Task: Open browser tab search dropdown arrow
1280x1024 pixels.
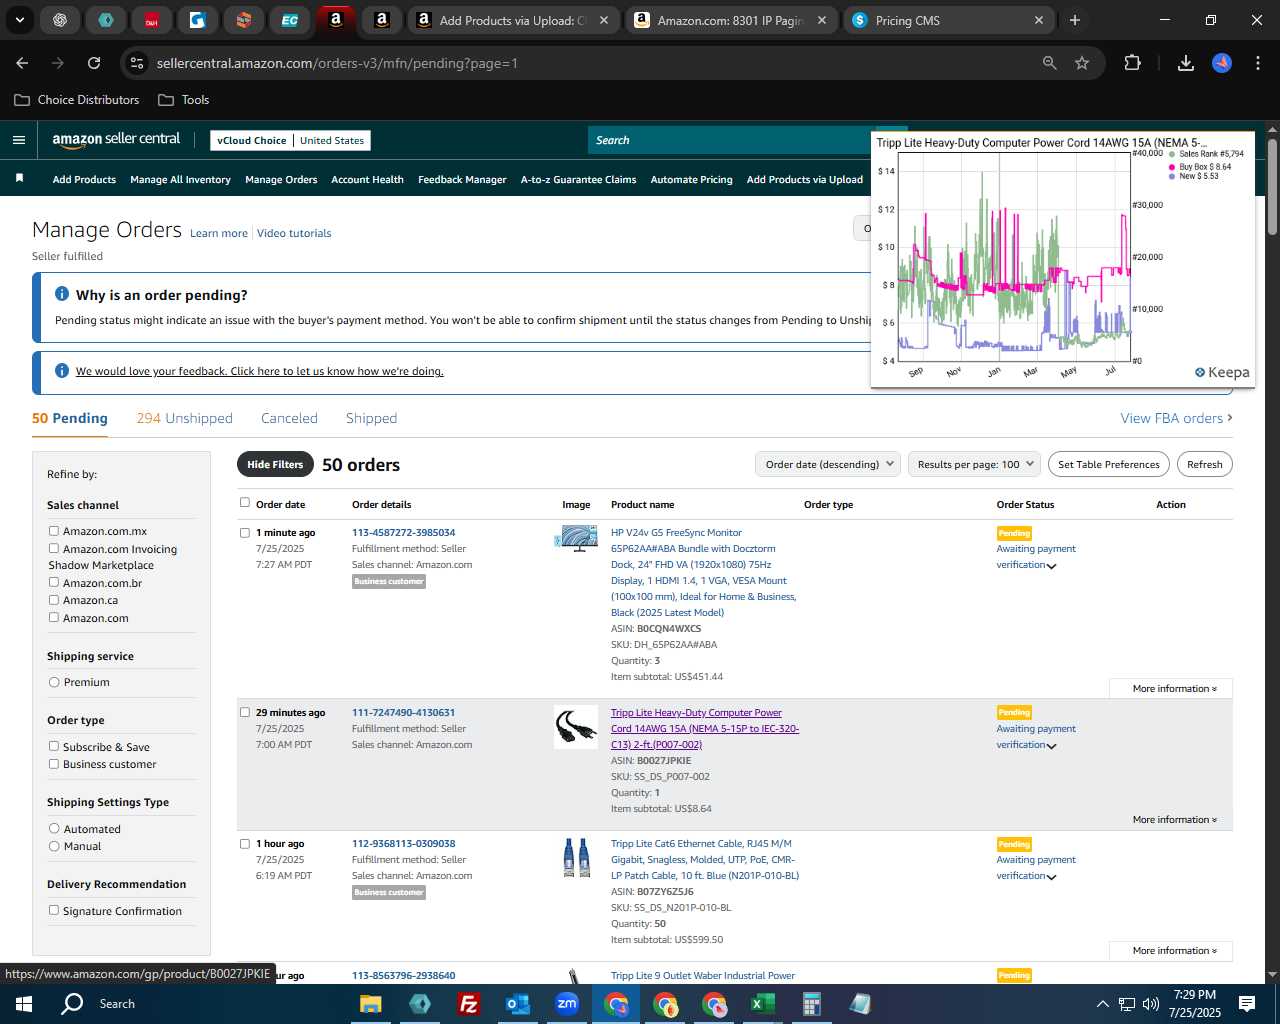Action: pyautogui.click(x=20, y=20)
